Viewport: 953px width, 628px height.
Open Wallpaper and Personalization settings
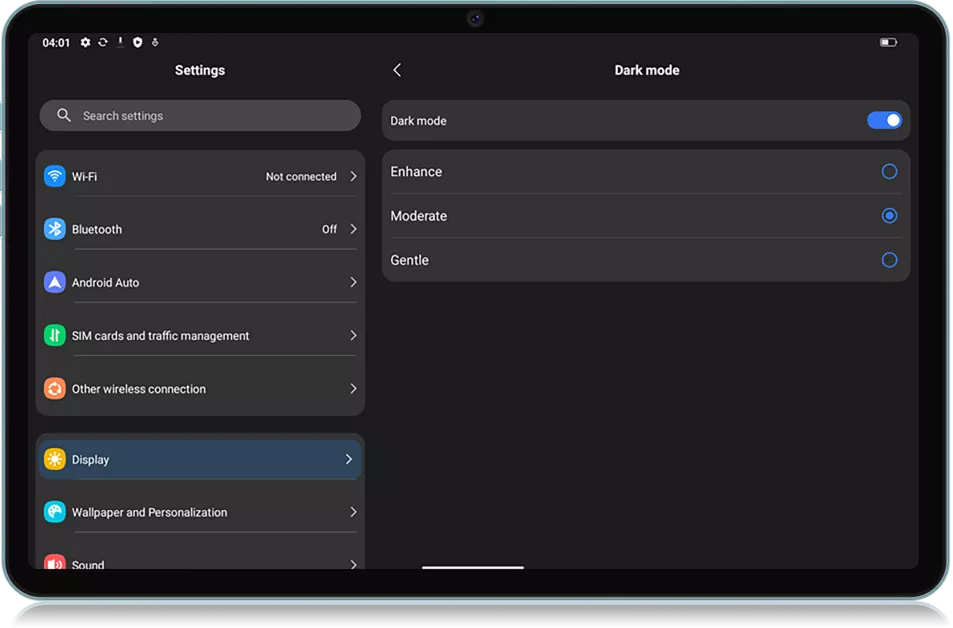150,512
